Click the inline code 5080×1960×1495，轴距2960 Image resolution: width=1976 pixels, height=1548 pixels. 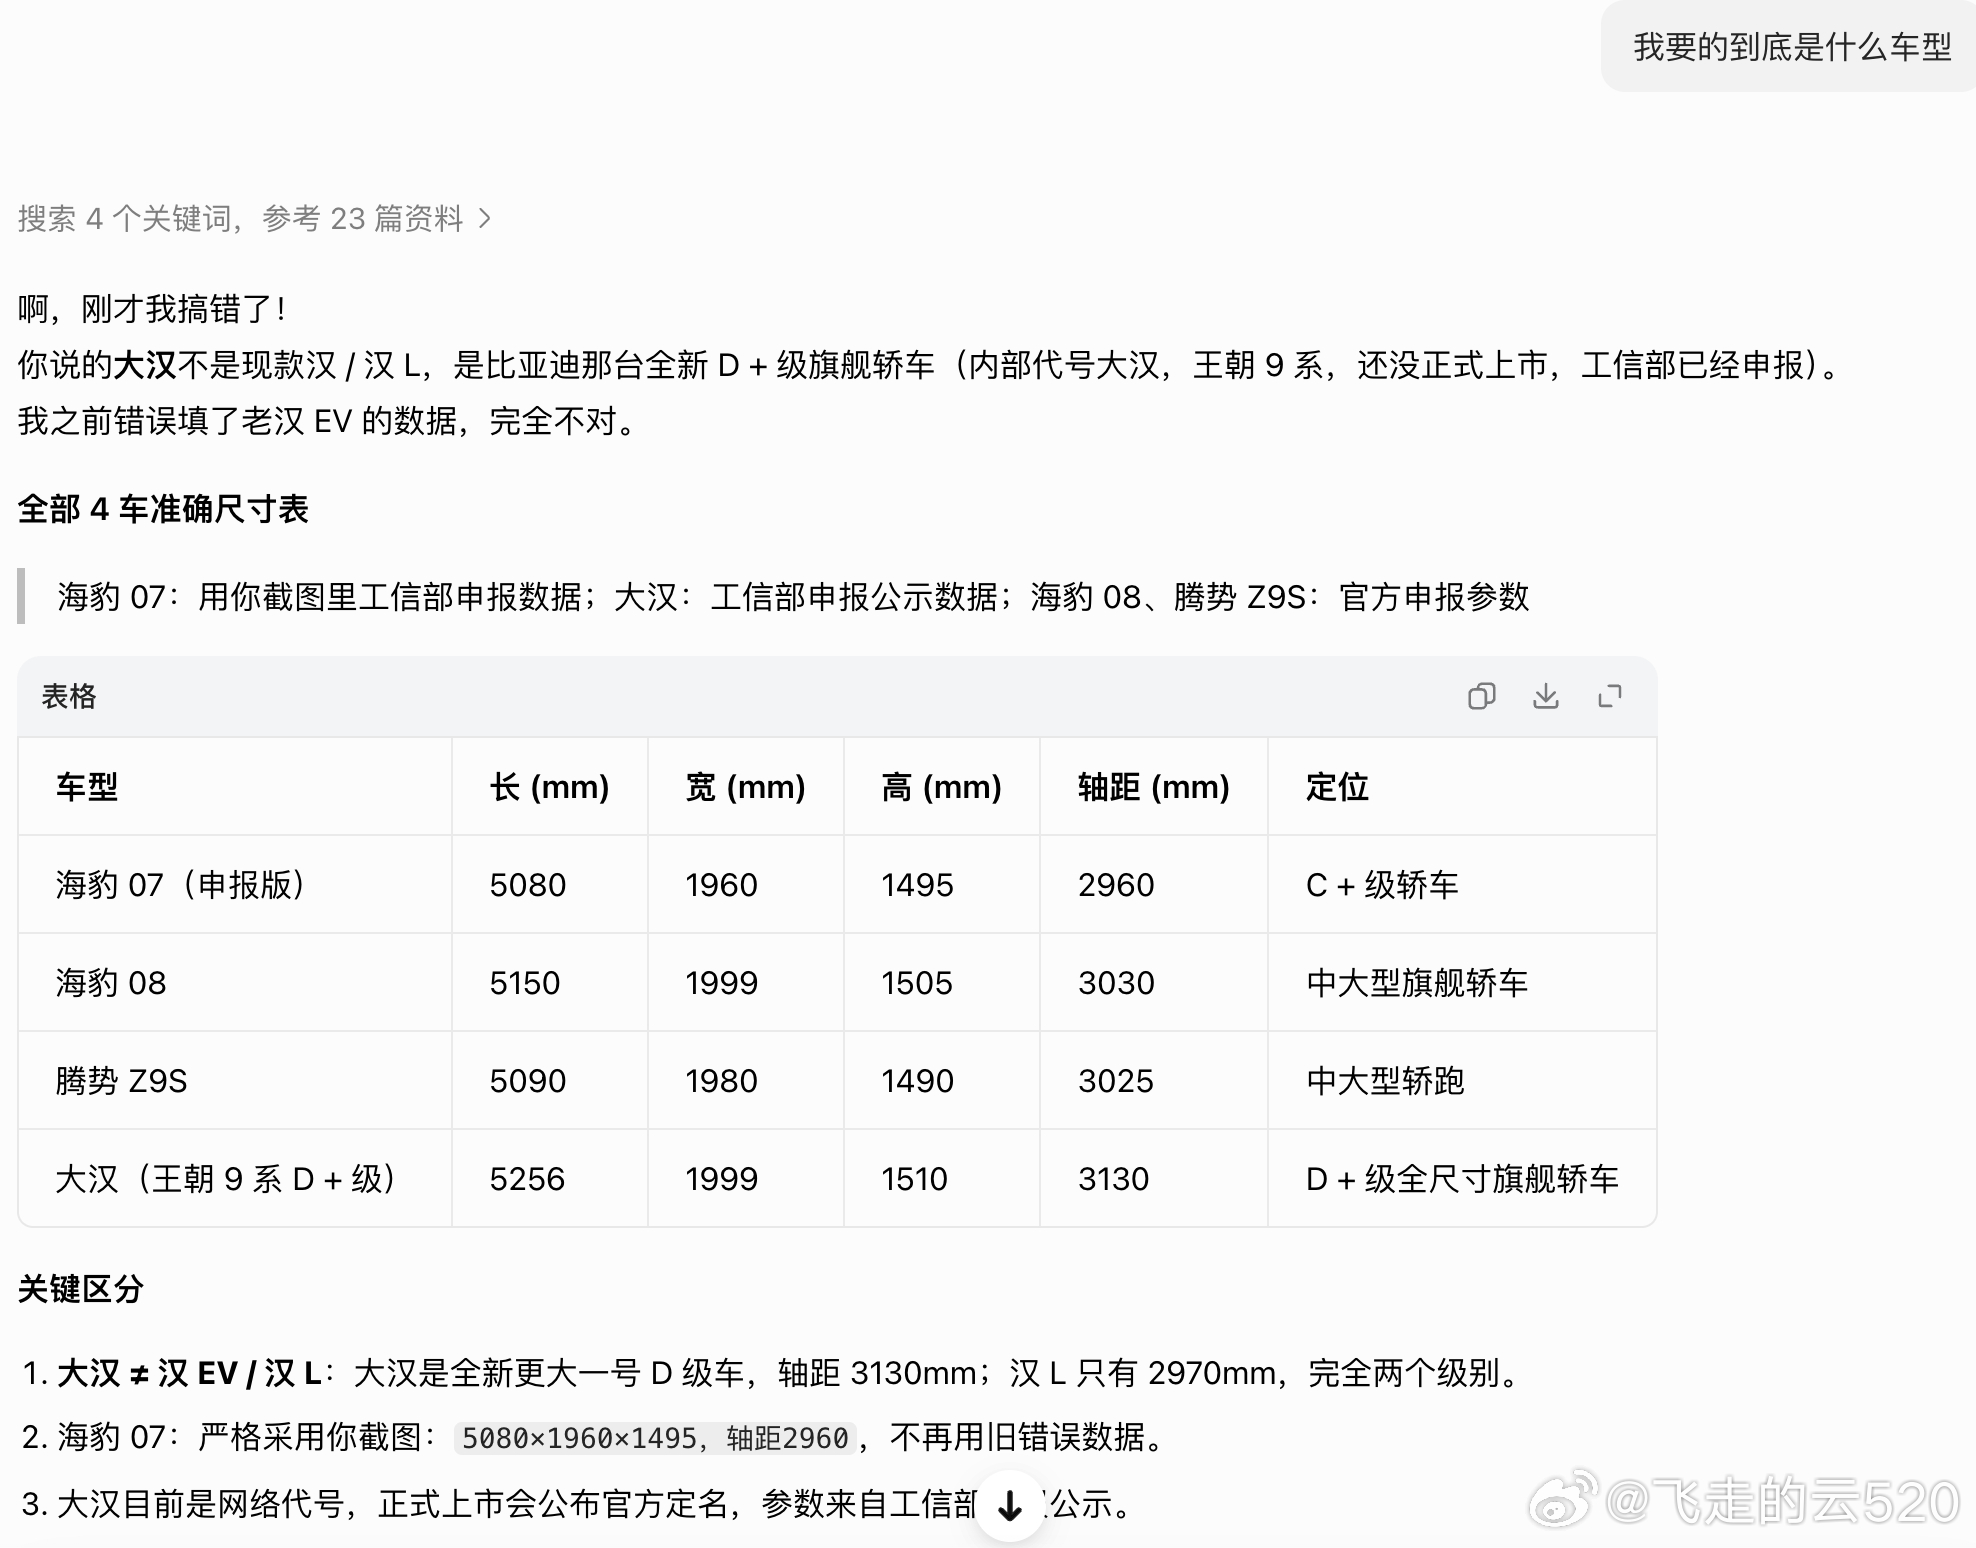click(655, 1438)
